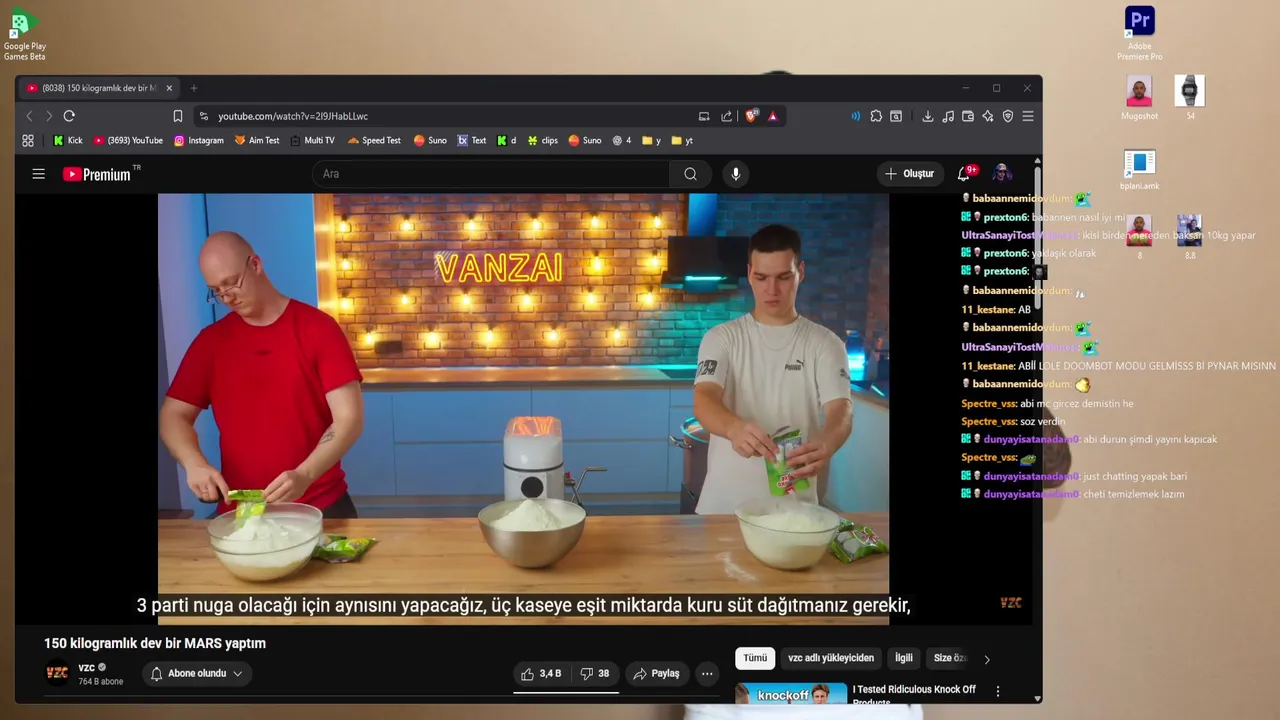
Task: Open the Brave Shields lion icon
Action: 751,116
